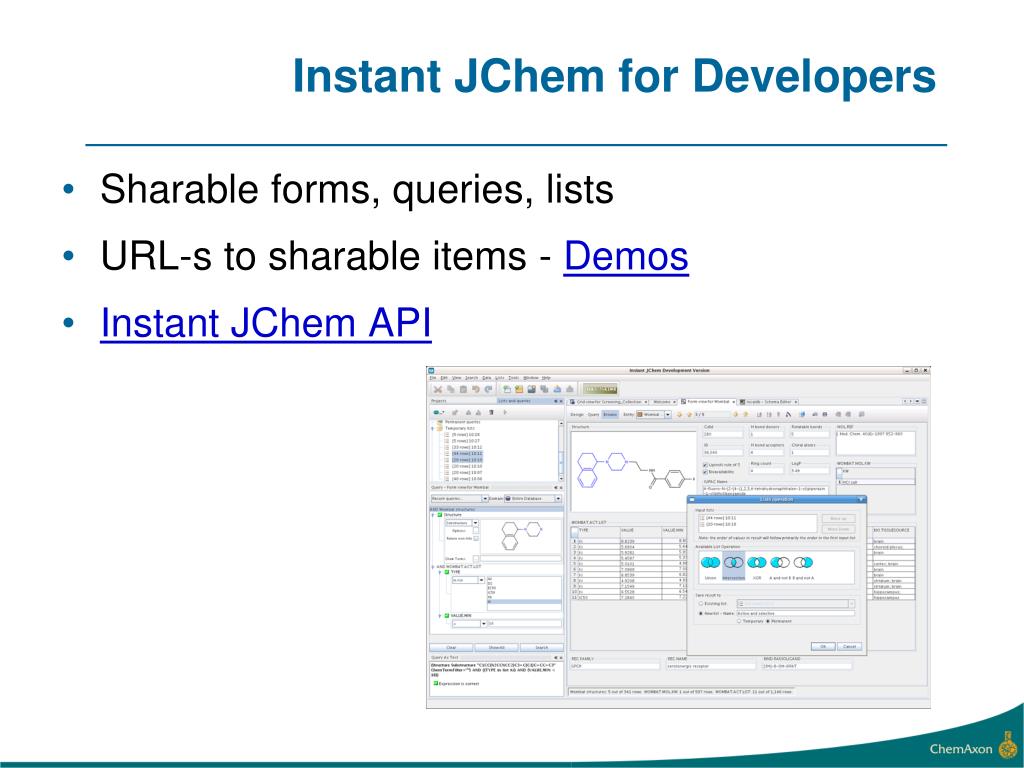Image resolution: width=1024 pixels, height=768 pixels.
Task: Open the View menu
Action: click(456, 377)
